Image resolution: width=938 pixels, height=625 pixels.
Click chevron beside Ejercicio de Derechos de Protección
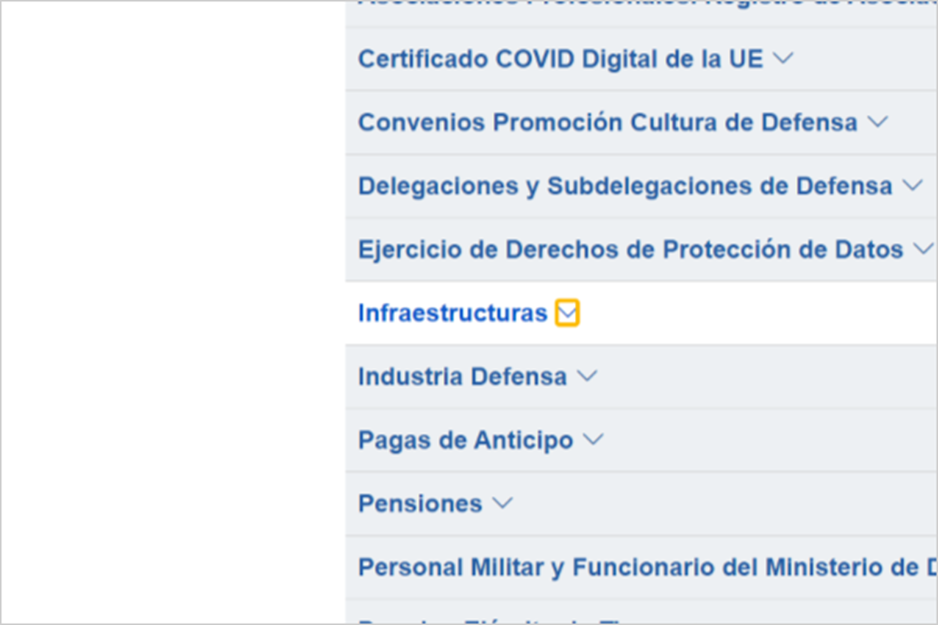pyautogui.click(x=924, y=249)
